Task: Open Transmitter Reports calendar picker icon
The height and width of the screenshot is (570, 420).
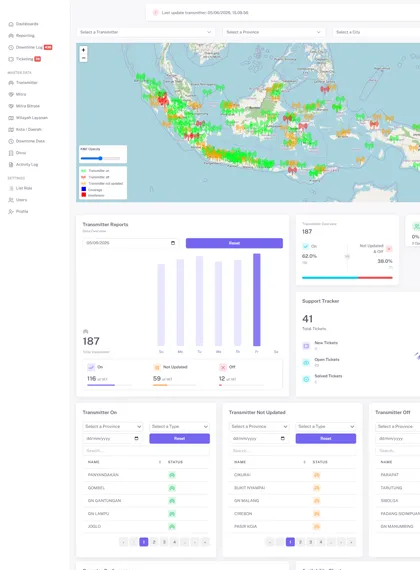Action: 173,243
